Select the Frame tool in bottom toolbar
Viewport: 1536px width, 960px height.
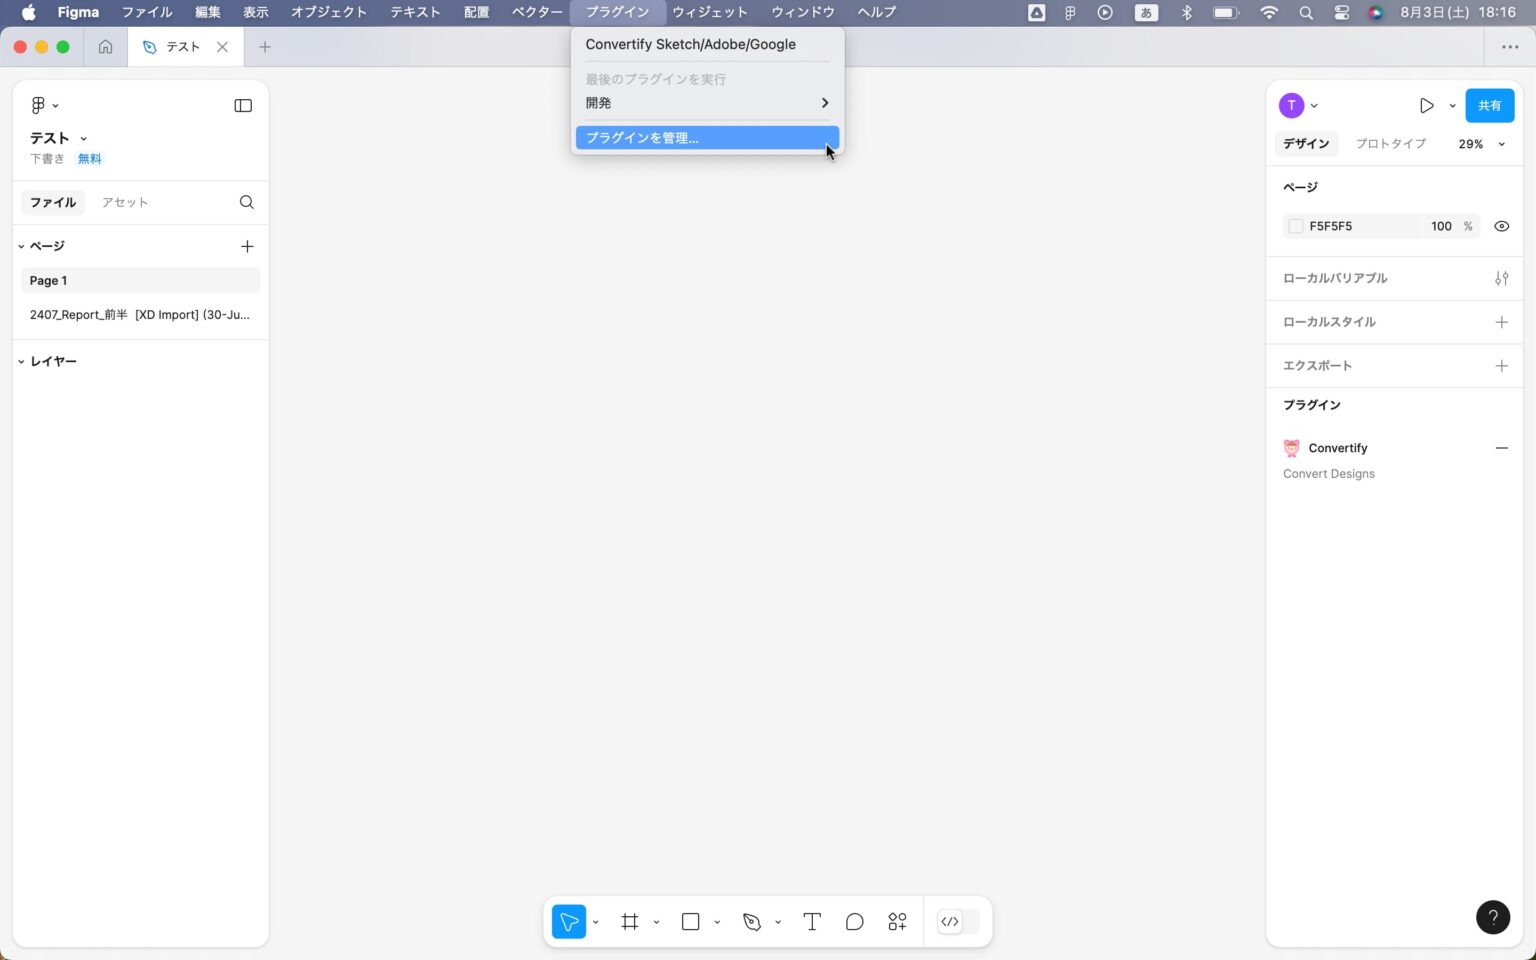pyautogui.click(x=630, y=922)
